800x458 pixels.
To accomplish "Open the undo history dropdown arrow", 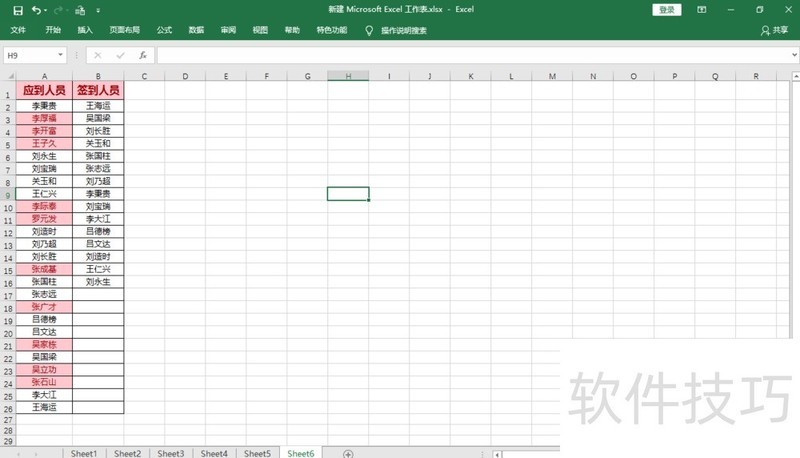I will pos(45,10).
